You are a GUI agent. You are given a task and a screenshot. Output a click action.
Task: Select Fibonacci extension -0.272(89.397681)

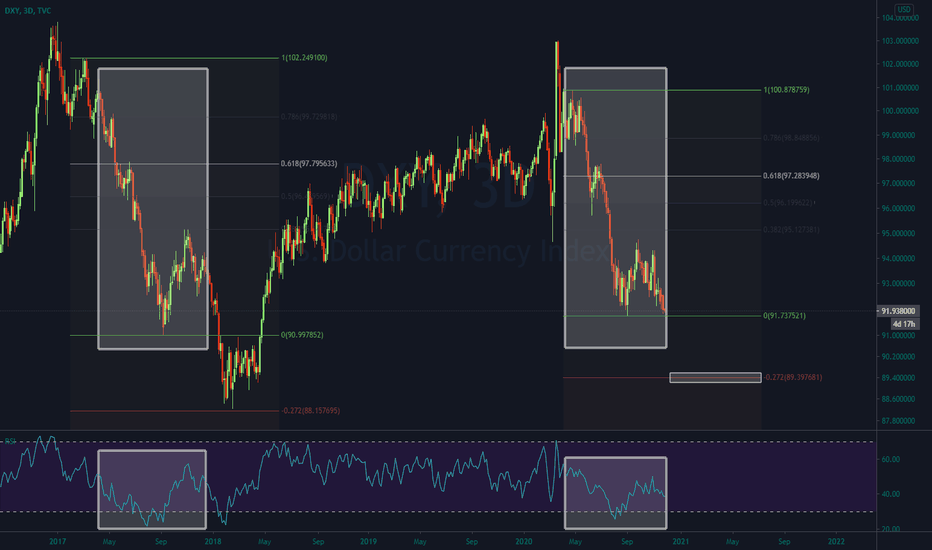click(x=793, y=378)
